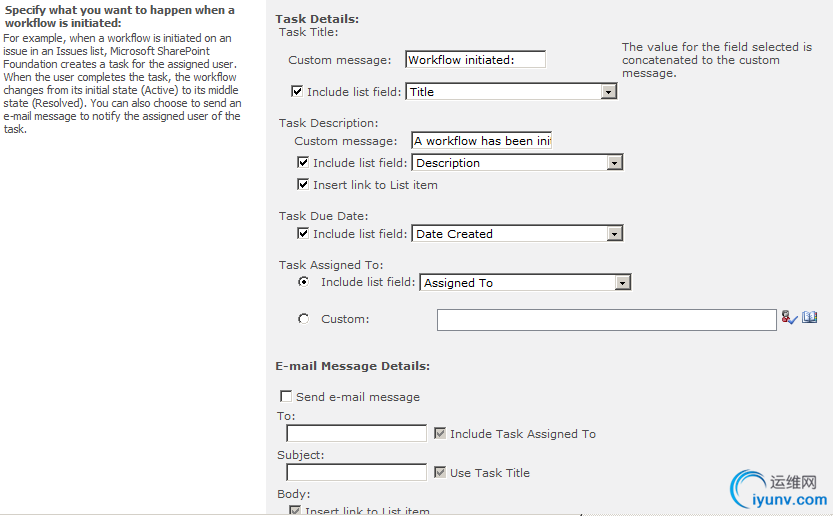The height and width of the screenshot is (516, 833).
Task: Disable Insert link to List item in Task Description
Action: pyautogui.click(x=303, y=184)
